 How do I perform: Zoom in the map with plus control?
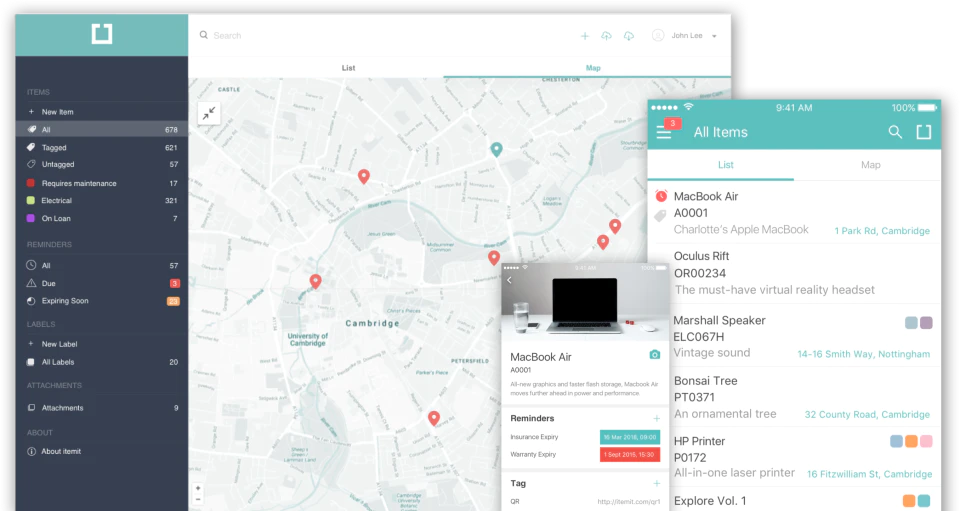pyautogui.click(x=198, y=488)
